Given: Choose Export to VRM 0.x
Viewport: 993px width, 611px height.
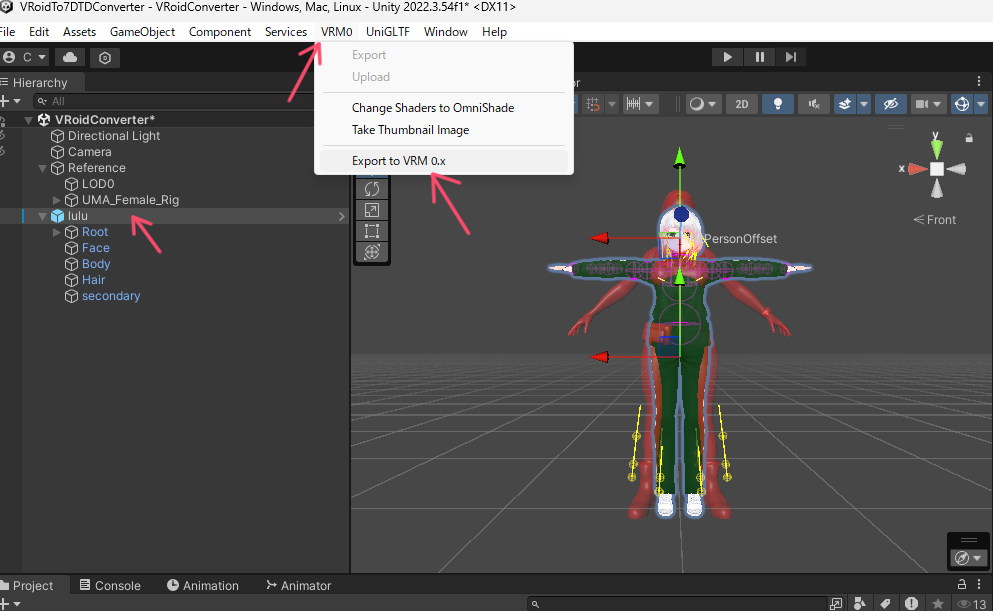Looking at the screenshot, I should 398,161.
